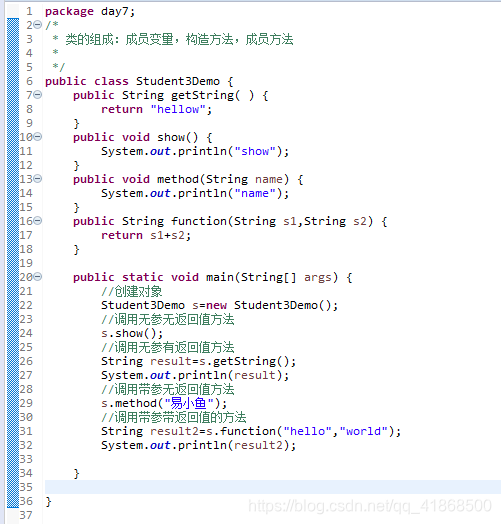Collapse the show method fold at line 10
The image size is (501, 524).
[x=38, y=137]
